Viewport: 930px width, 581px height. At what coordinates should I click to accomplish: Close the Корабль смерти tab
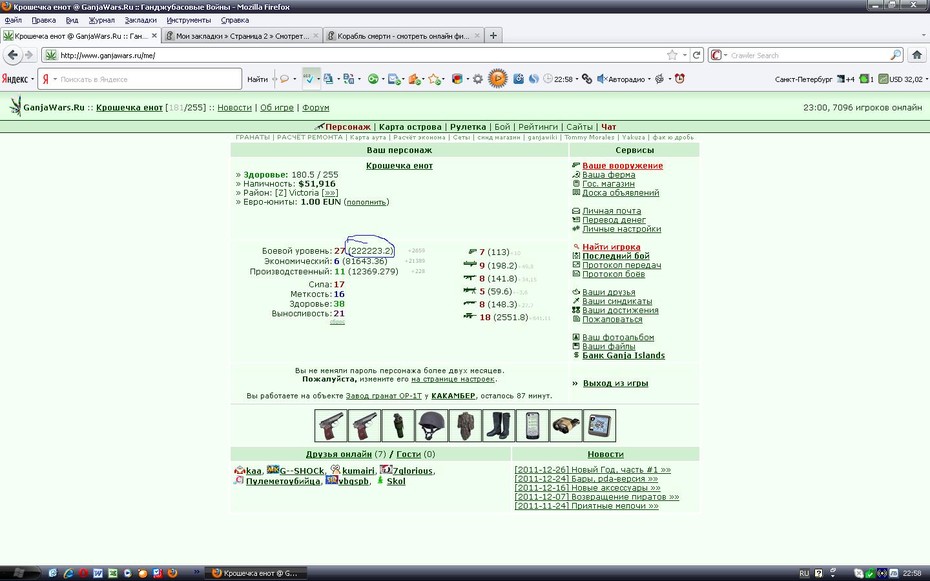tap(477, 36)
